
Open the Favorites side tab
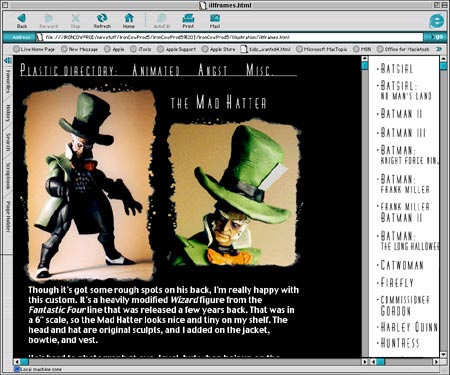8,81
